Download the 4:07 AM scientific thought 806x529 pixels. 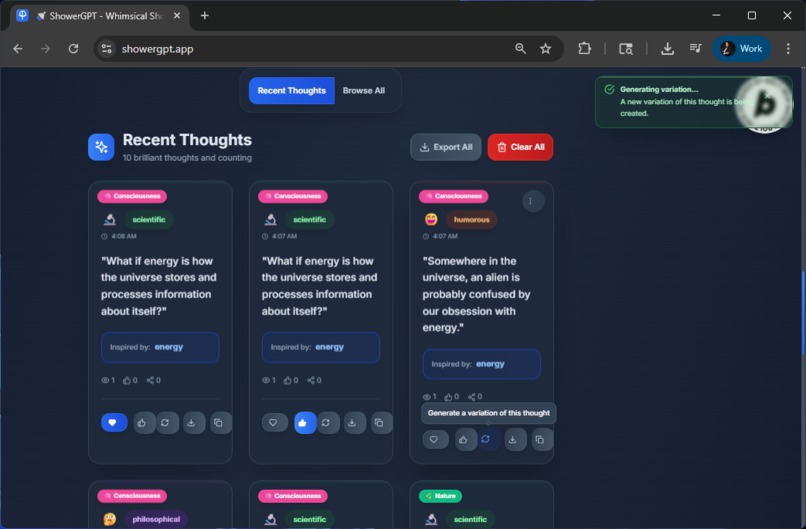pyautogui.click(x=353, y=423)
